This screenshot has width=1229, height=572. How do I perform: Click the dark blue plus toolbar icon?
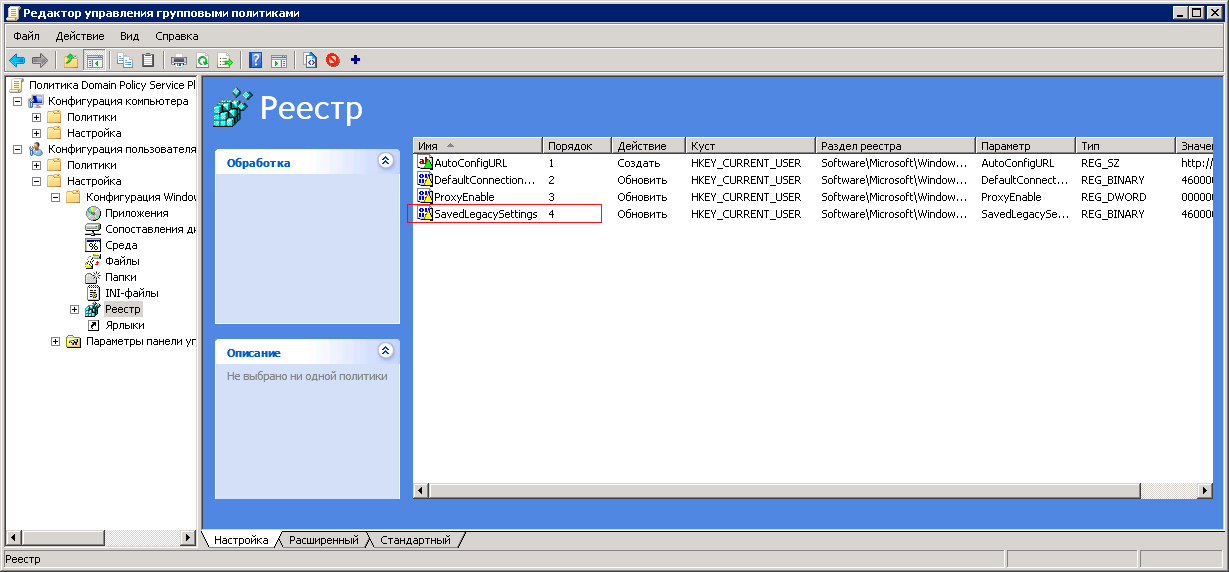point(356,60)
